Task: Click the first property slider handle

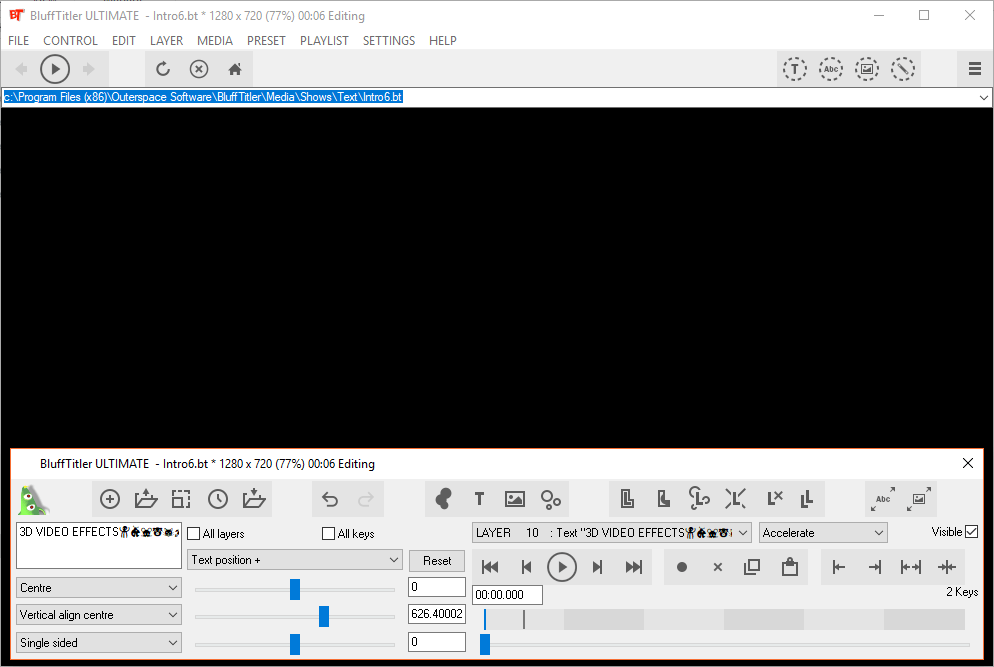Action: point(295,589)
